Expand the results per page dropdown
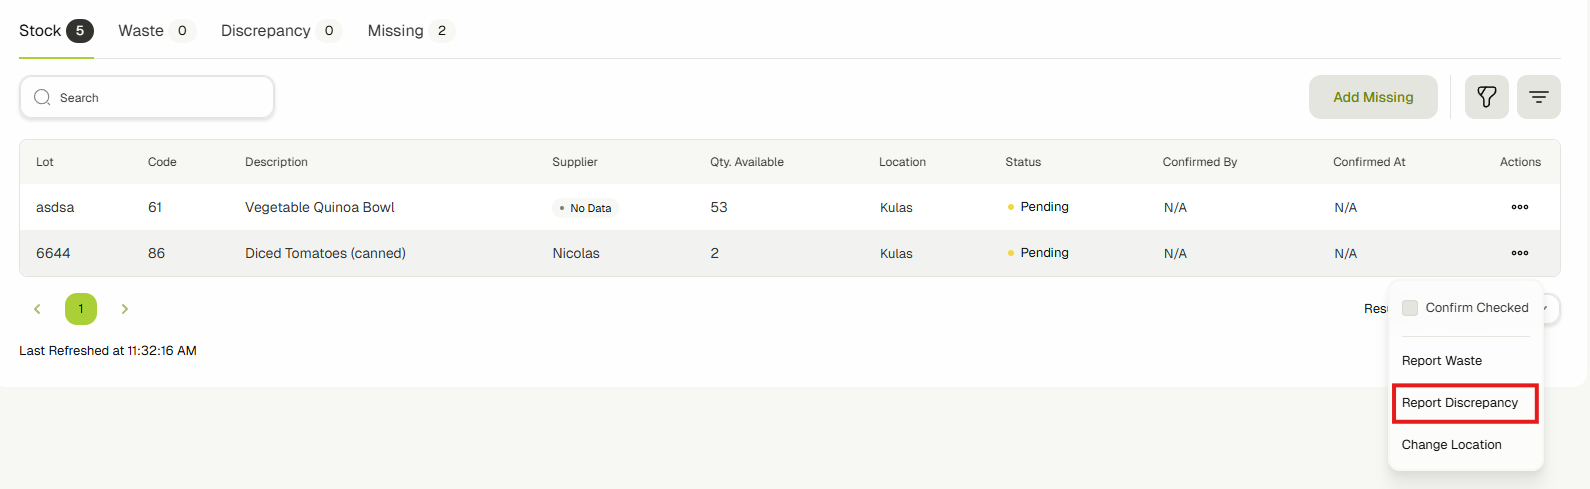This screenshot has height=489, width=1590. point(1549,308)
